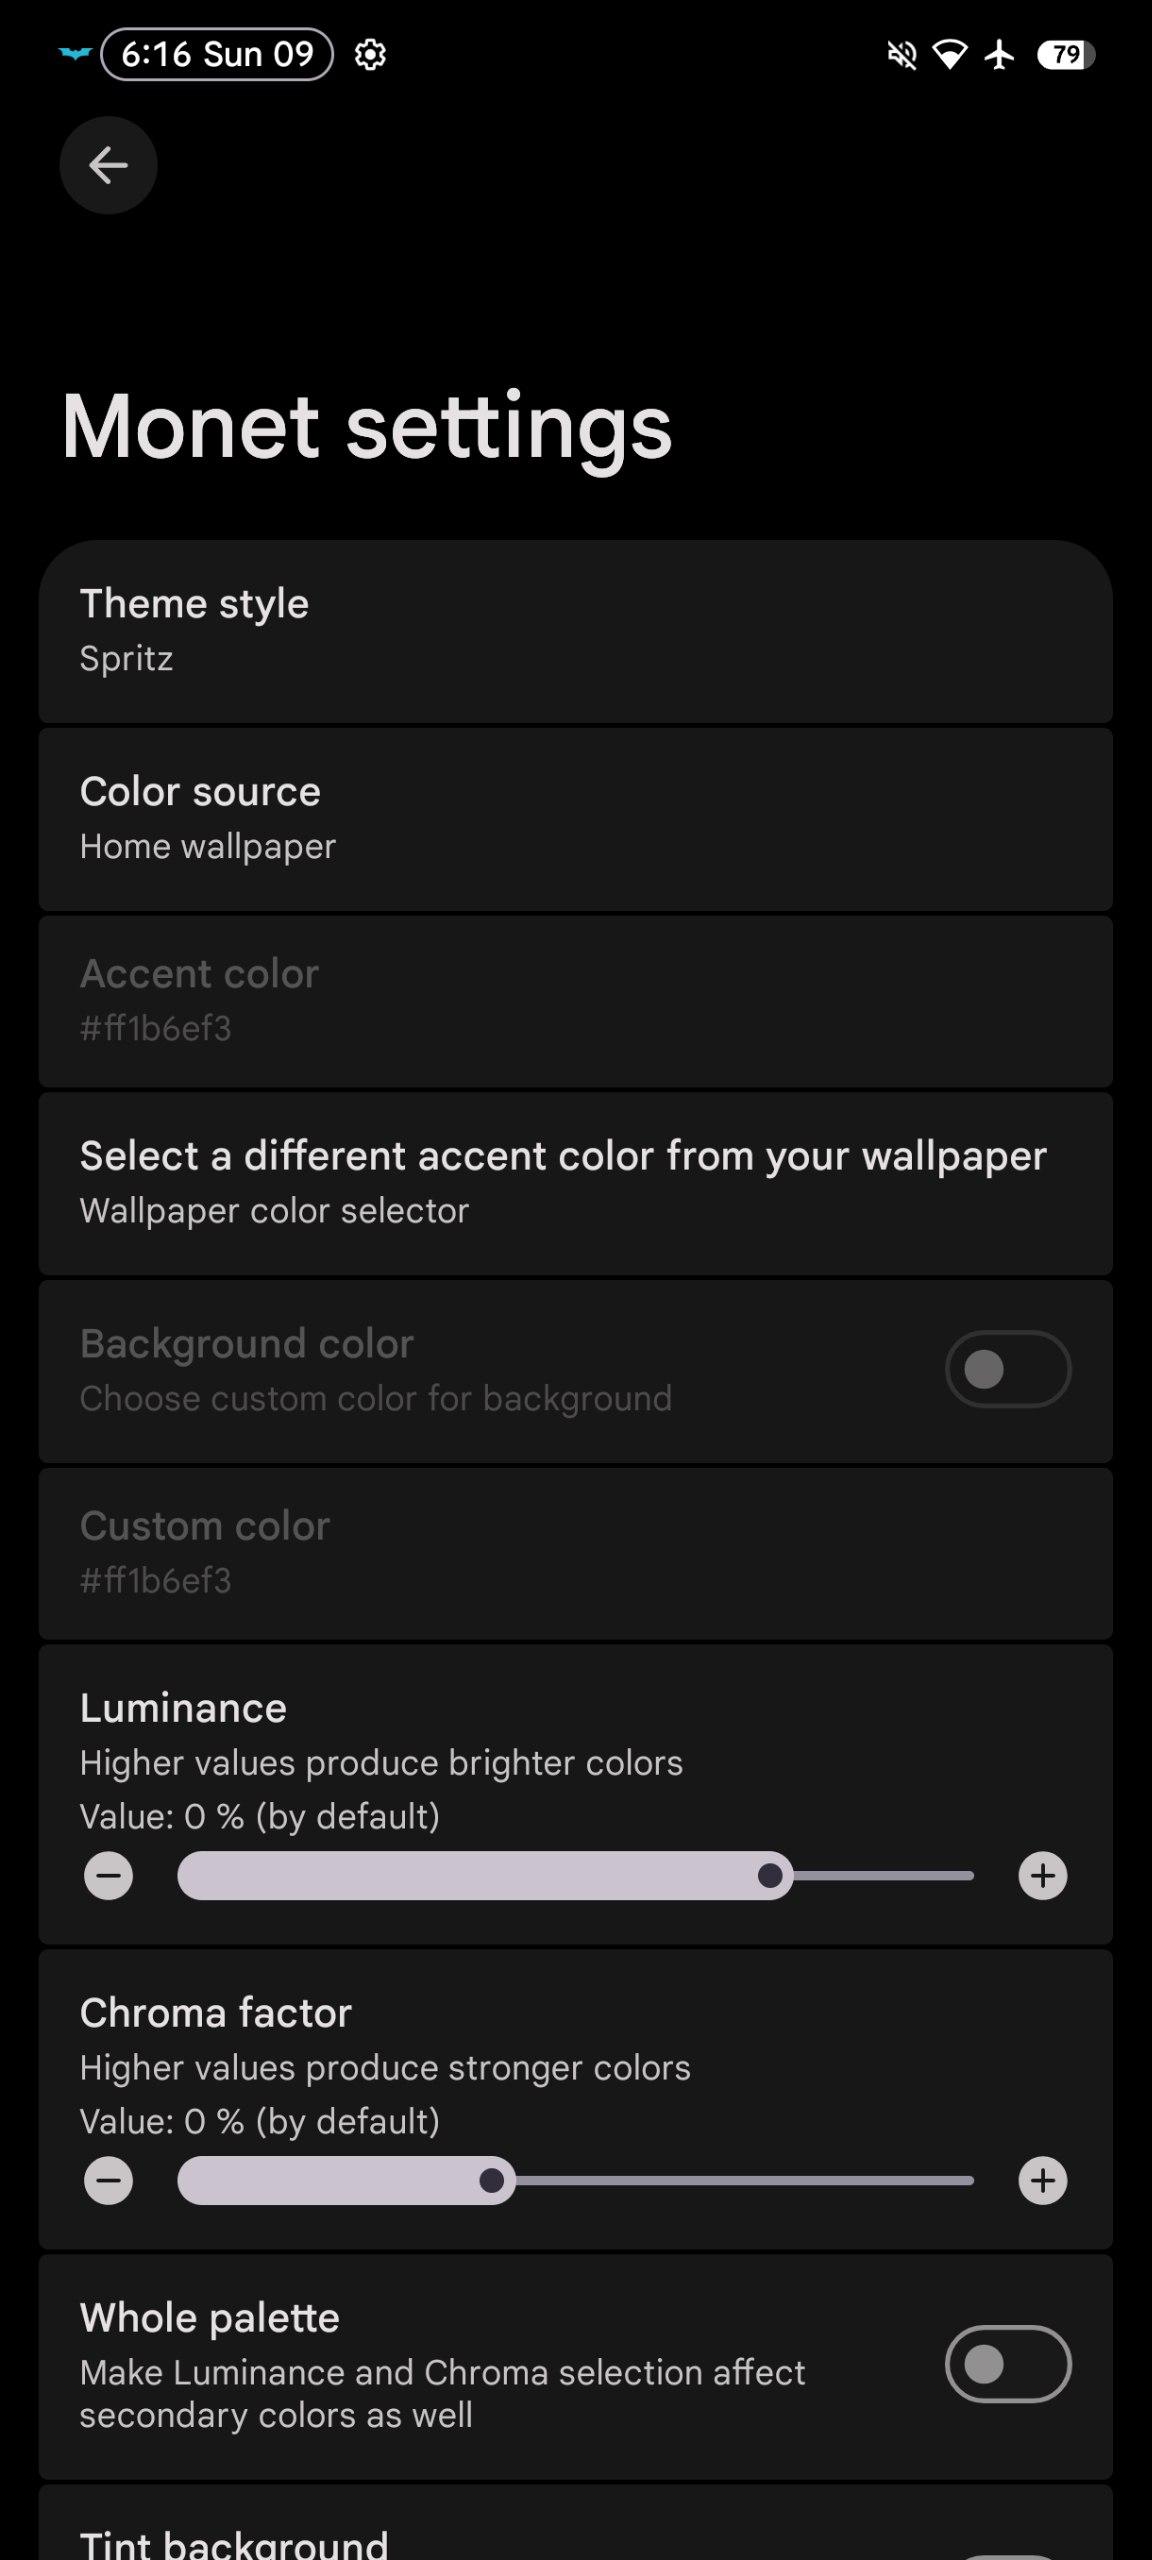Open the Accent color setting
1152x2560 pixels.
point(575,1001)
